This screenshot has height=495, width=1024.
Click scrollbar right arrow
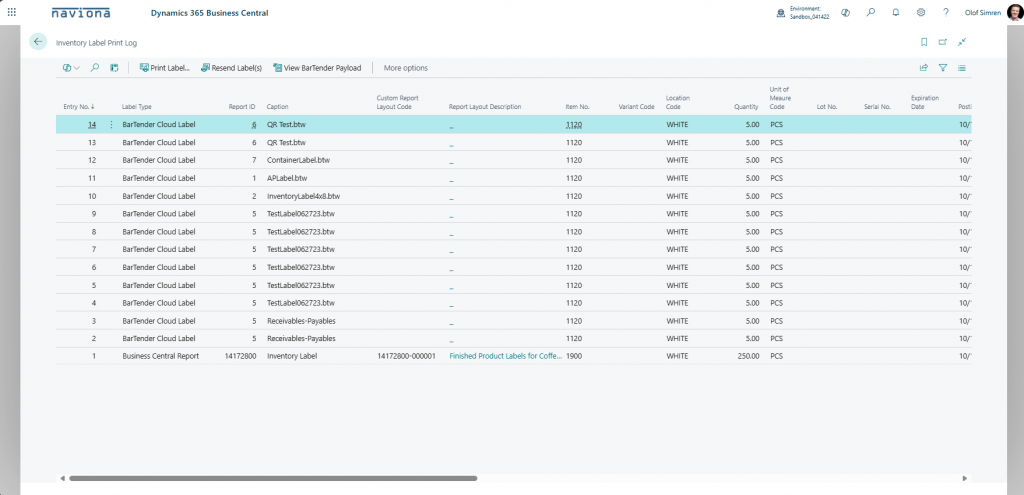[965, 479]
